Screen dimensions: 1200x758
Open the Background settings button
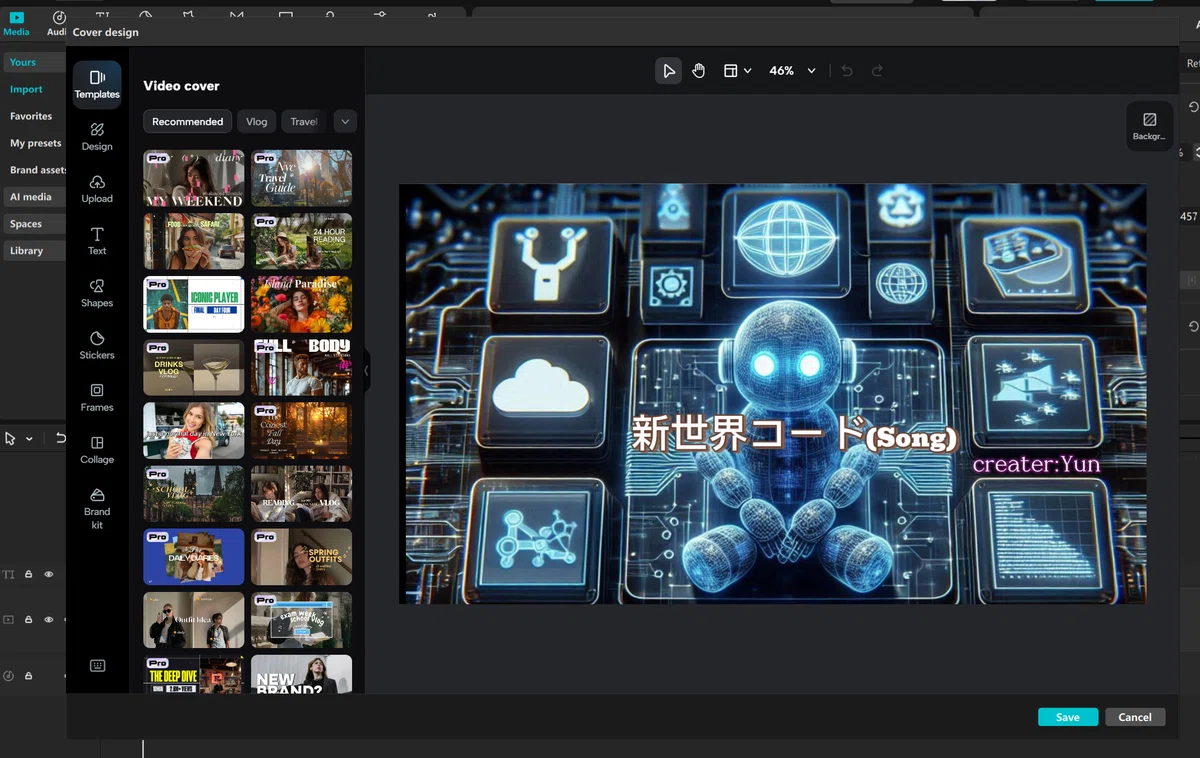pyautogui.click(x=1149, y=126)
